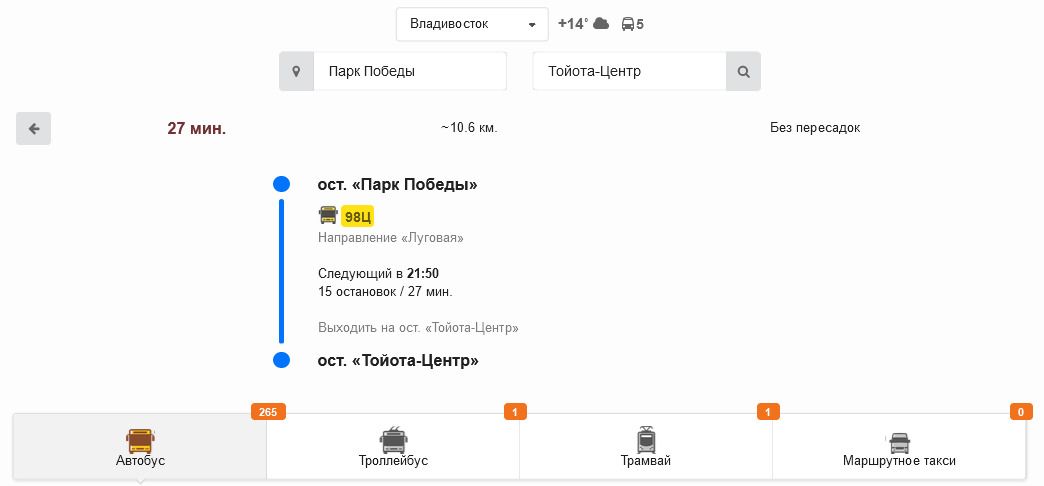Click the trolleybus icon
Screen dimensions: 1044x486
393,439
